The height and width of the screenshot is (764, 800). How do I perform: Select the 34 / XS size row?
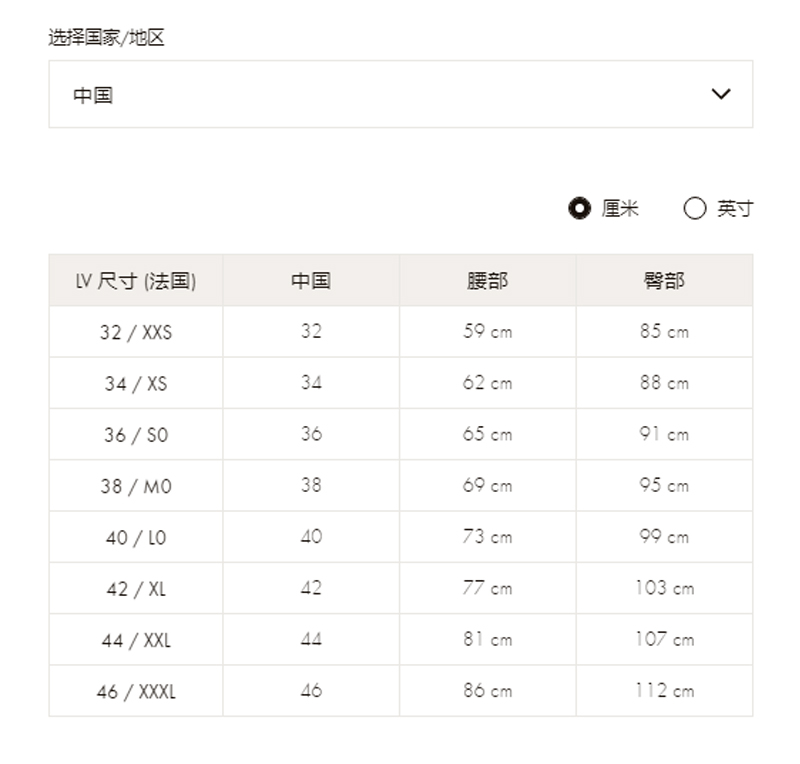136,383
